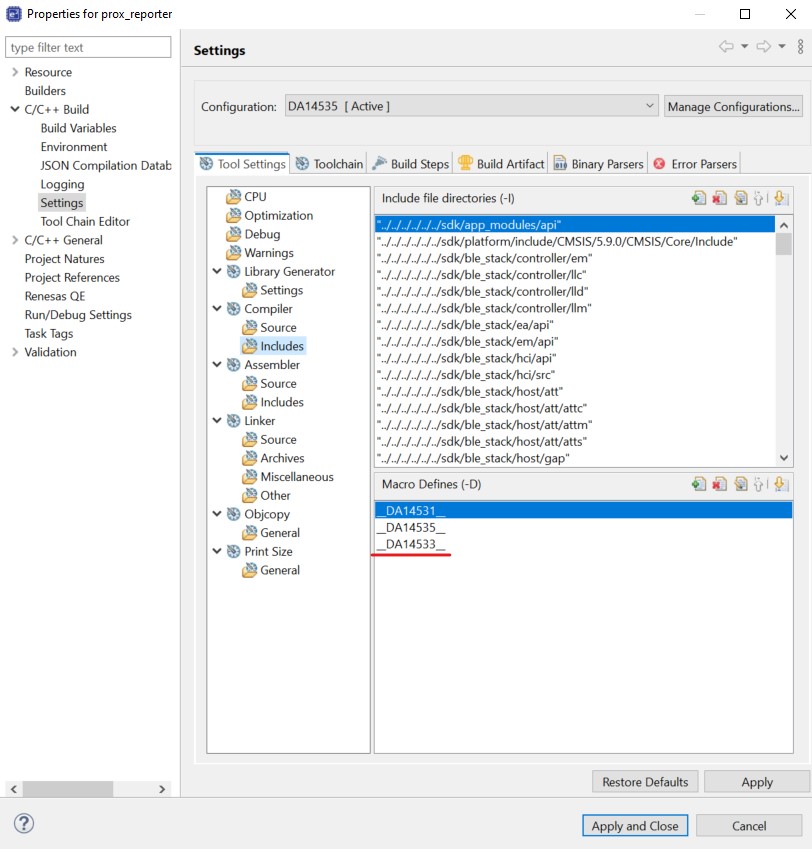Open the Build Variables page
This screenshot has height=849, width=812.
78,128
